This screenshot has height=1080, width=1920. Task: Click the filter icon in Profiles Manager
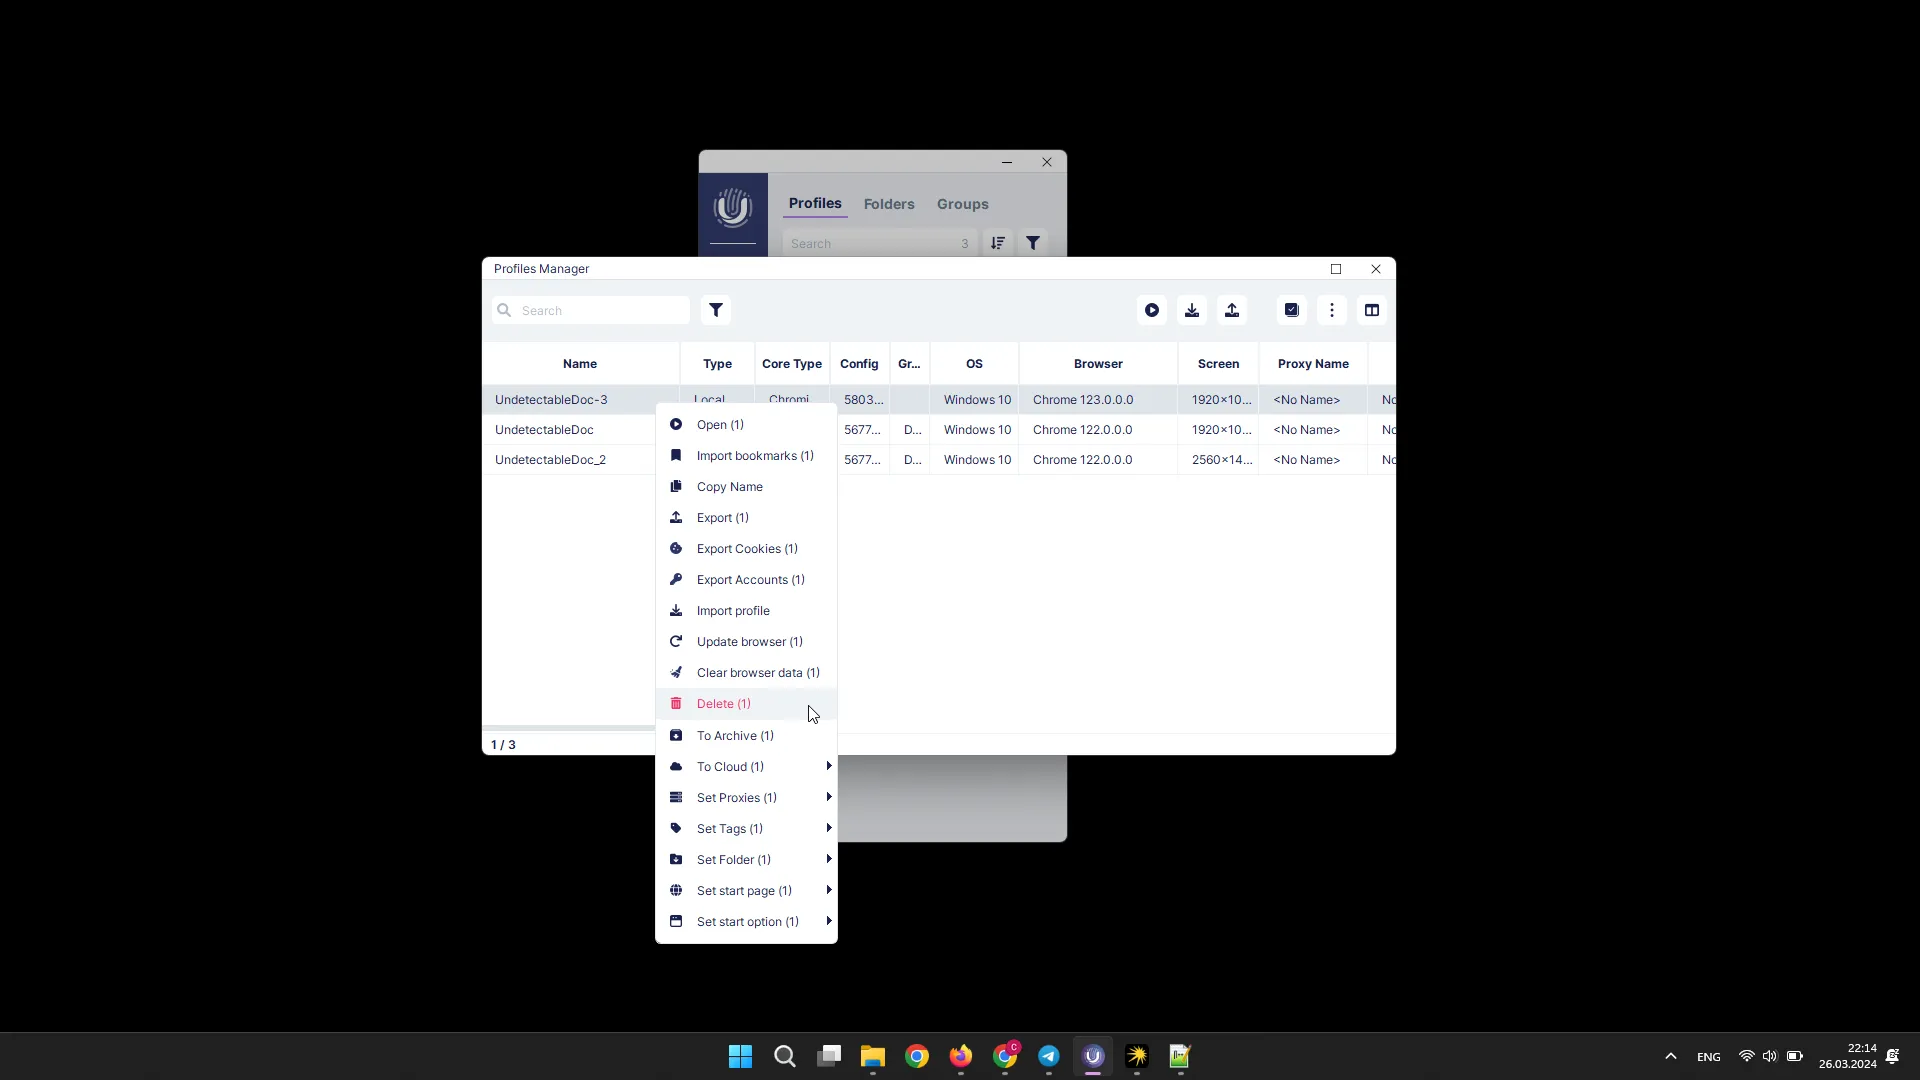(x=717, y=309)
